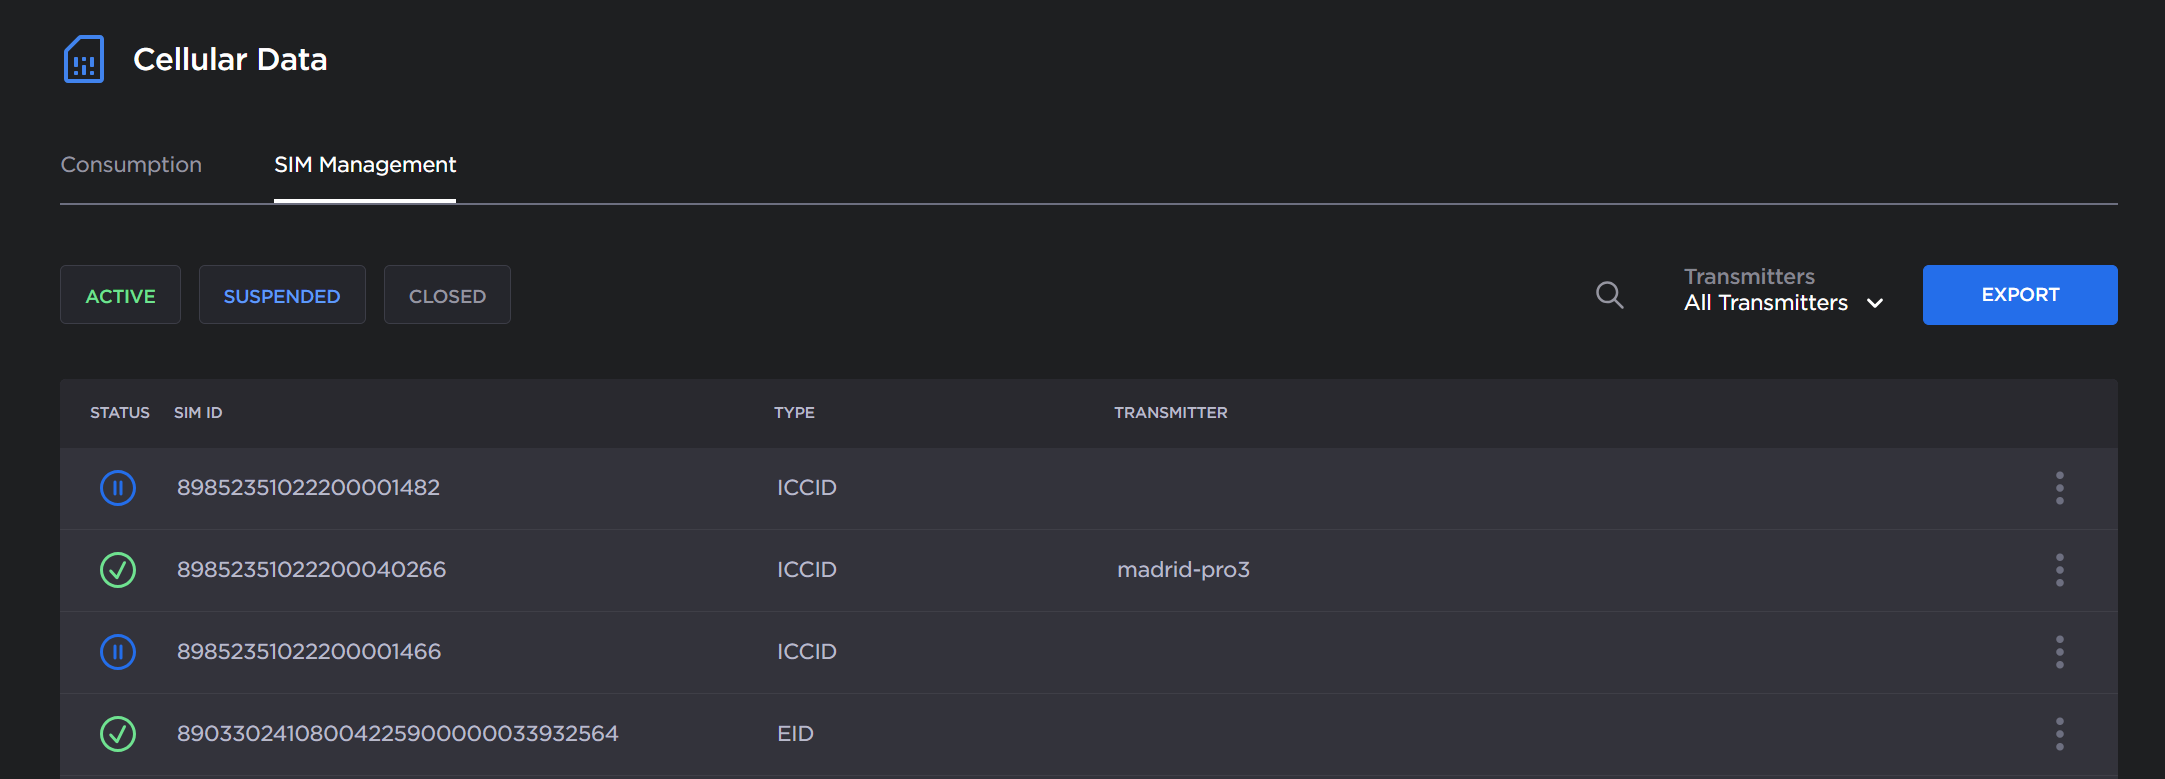Click the SIM ID column header
Viewport: 2165px width, 779px height.
[198, 413]
